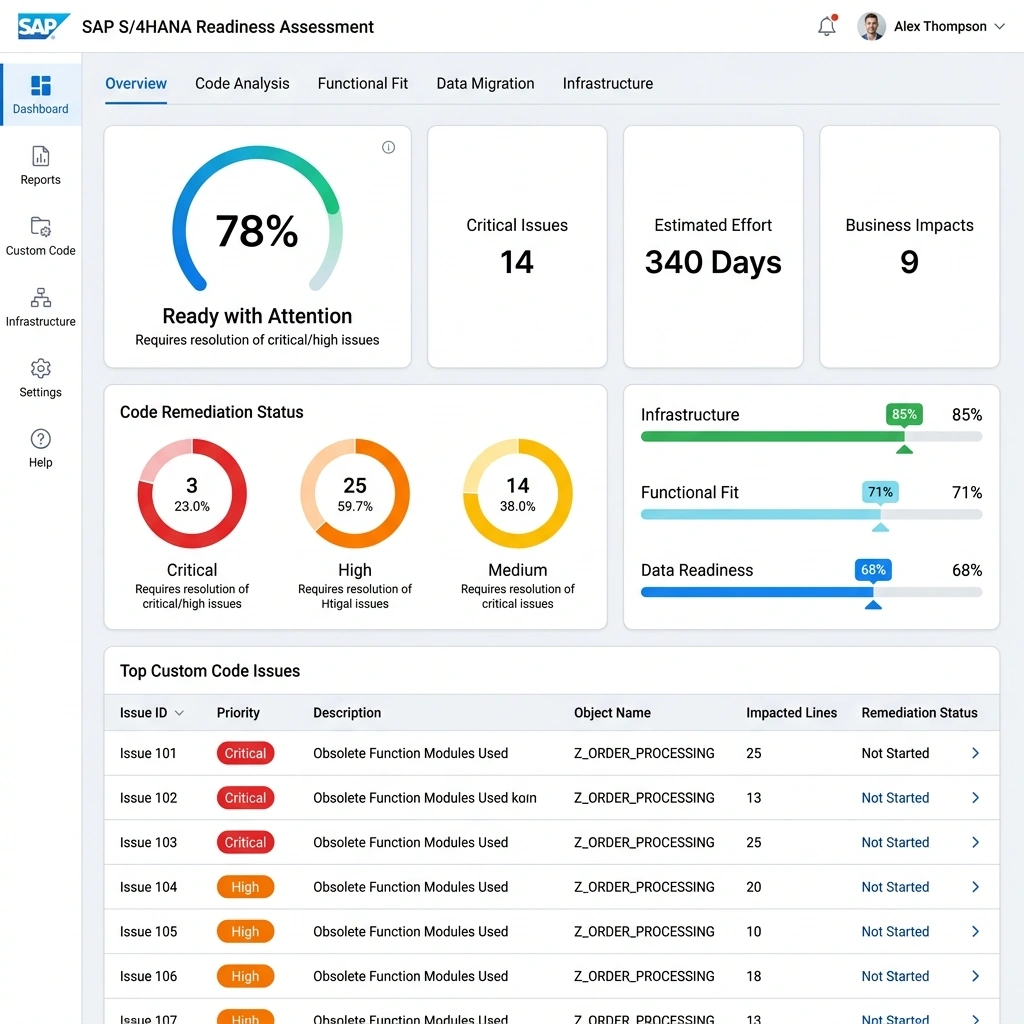Switch to the Data Migration tab
The image size is (1024, 1024).
485,84
